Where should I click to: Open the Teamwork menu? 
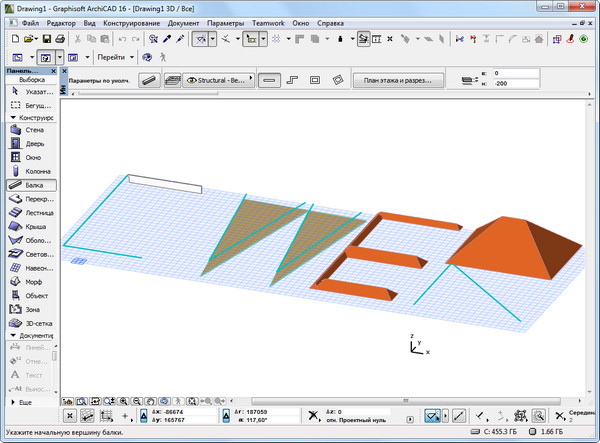point(268,21)
